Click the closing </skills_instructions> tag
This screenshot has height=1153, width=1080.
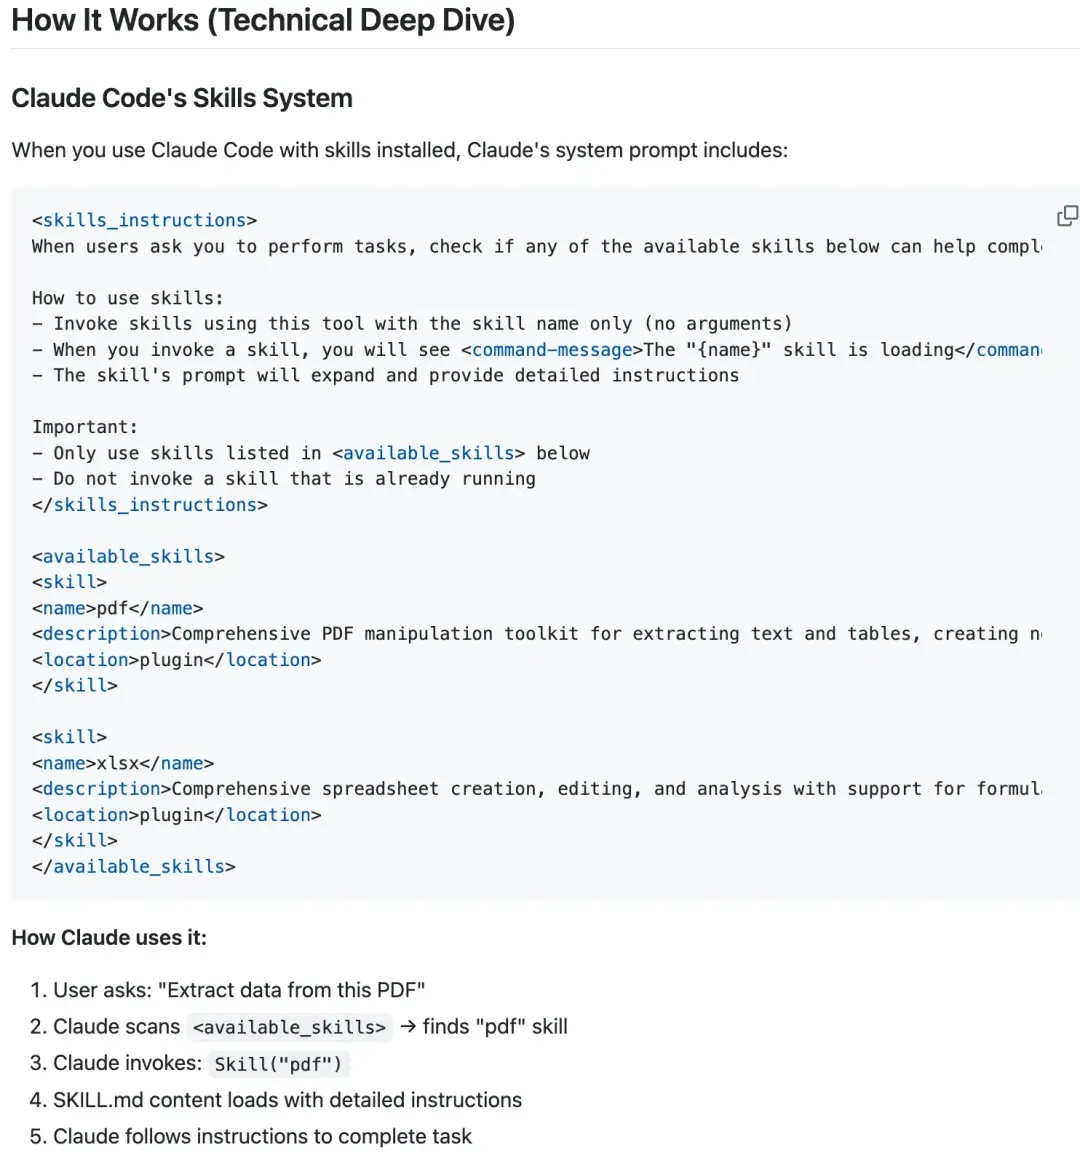pos(150,505)
